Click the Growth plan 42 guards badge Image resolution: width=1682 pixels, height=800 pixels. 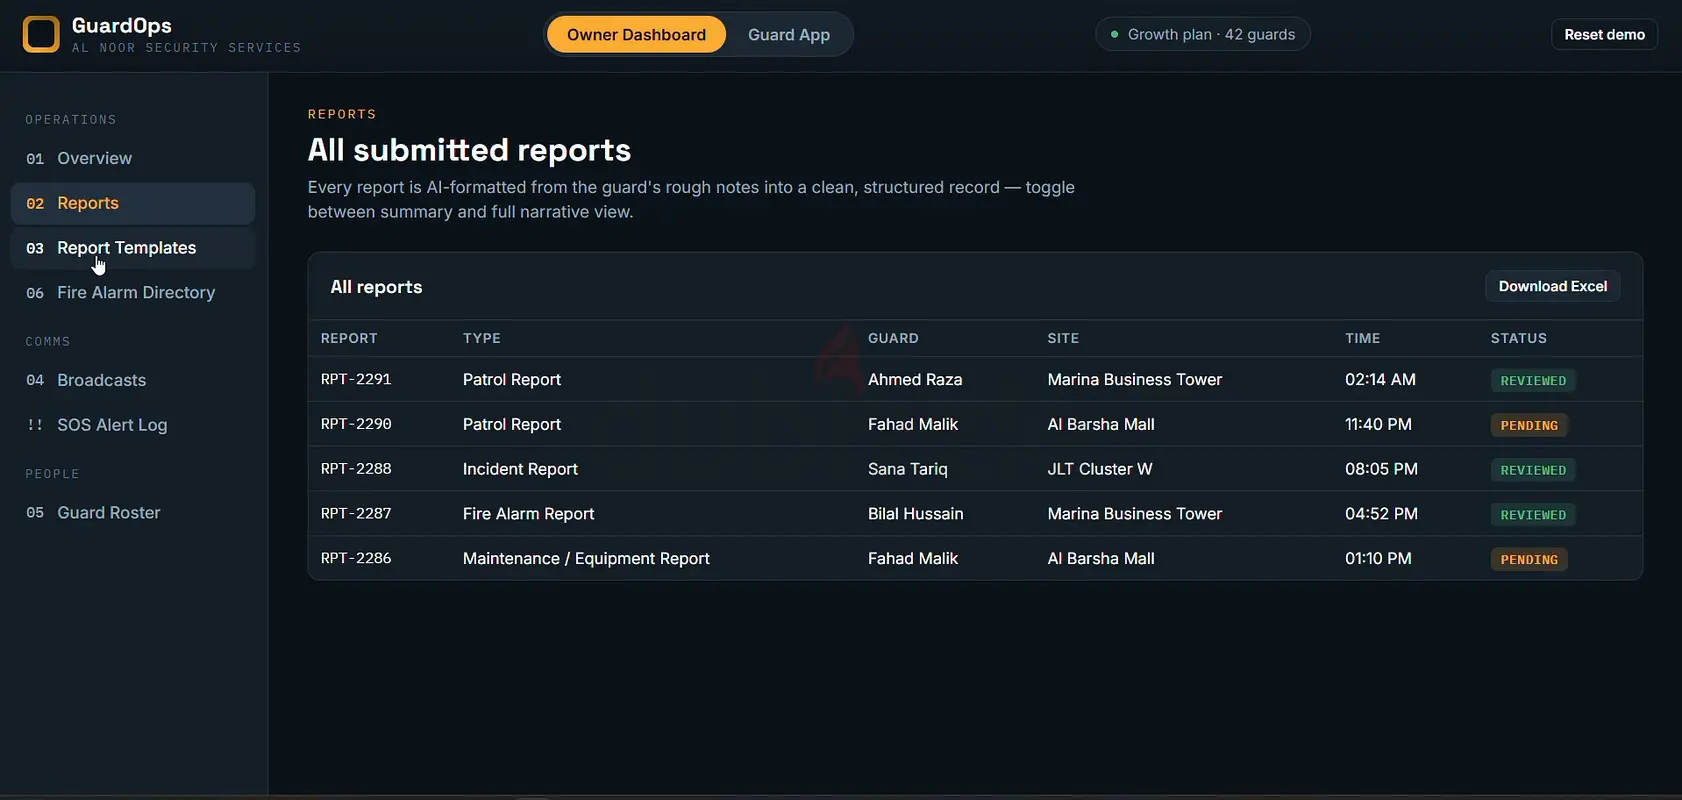coord(1202,34)
